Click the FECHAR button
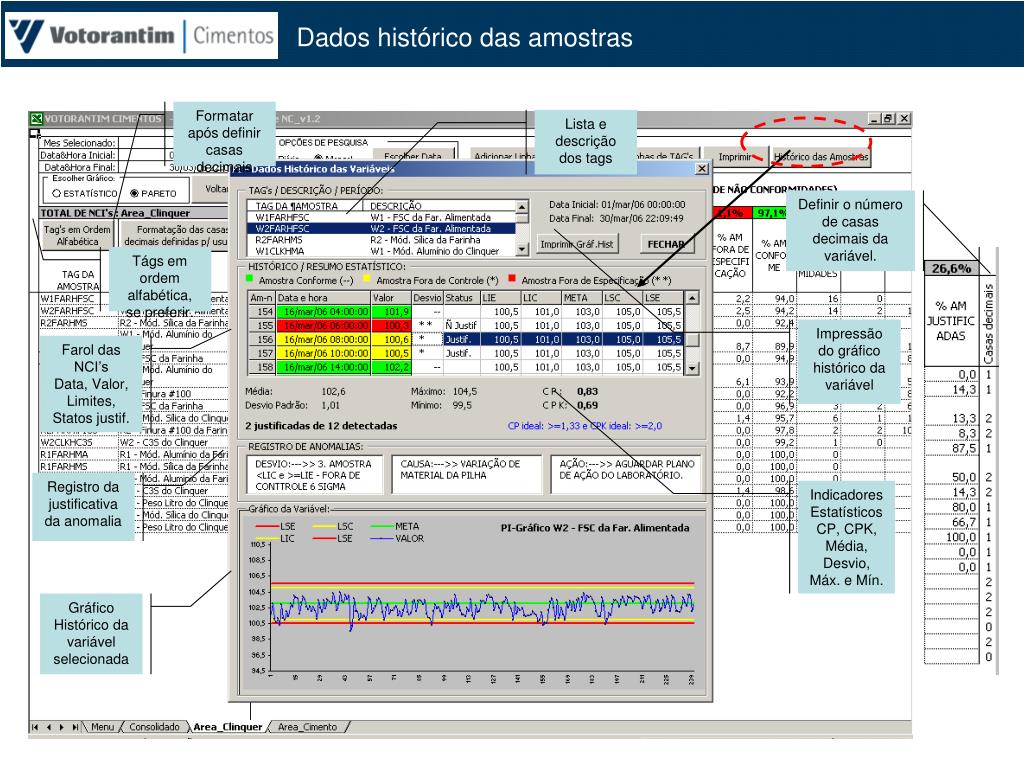Image resolution: width=1024 pixels, height=768 pixels. 665,244
